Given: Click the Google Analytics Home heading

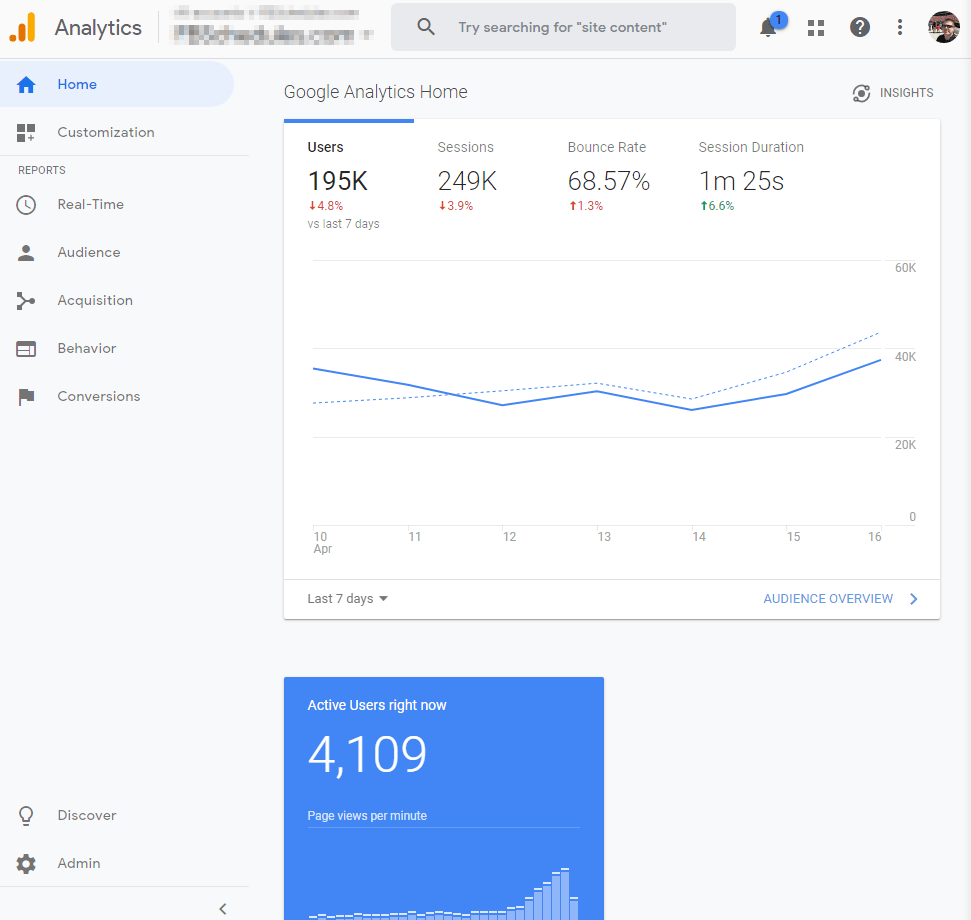Looking at the screenshot, I should (x=375, y=92).
